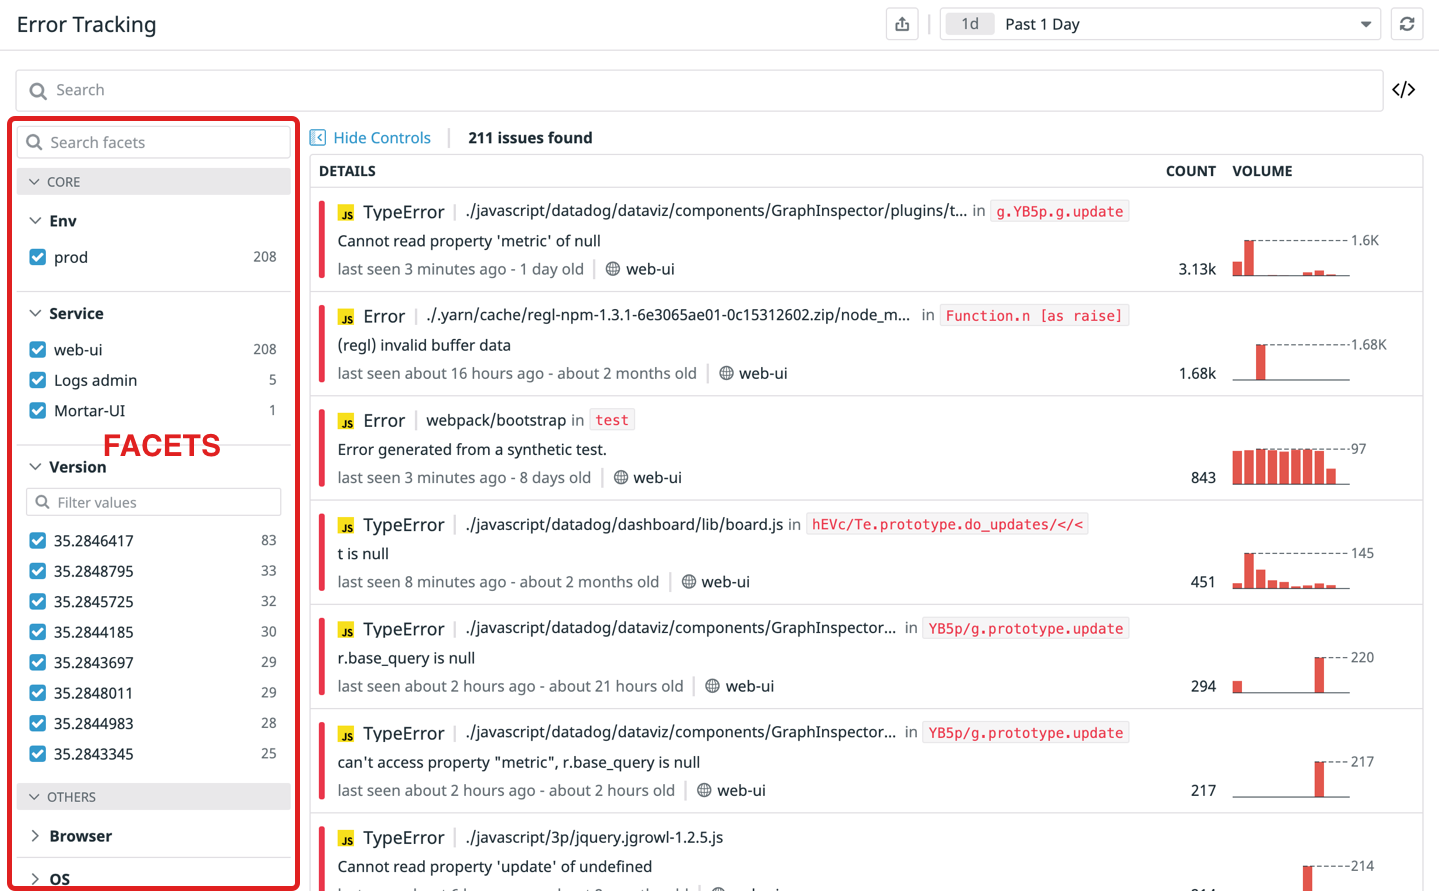Click the magnifier icon in Search facets
This screenshot has width=1440, height=891.
pos(34,142)
